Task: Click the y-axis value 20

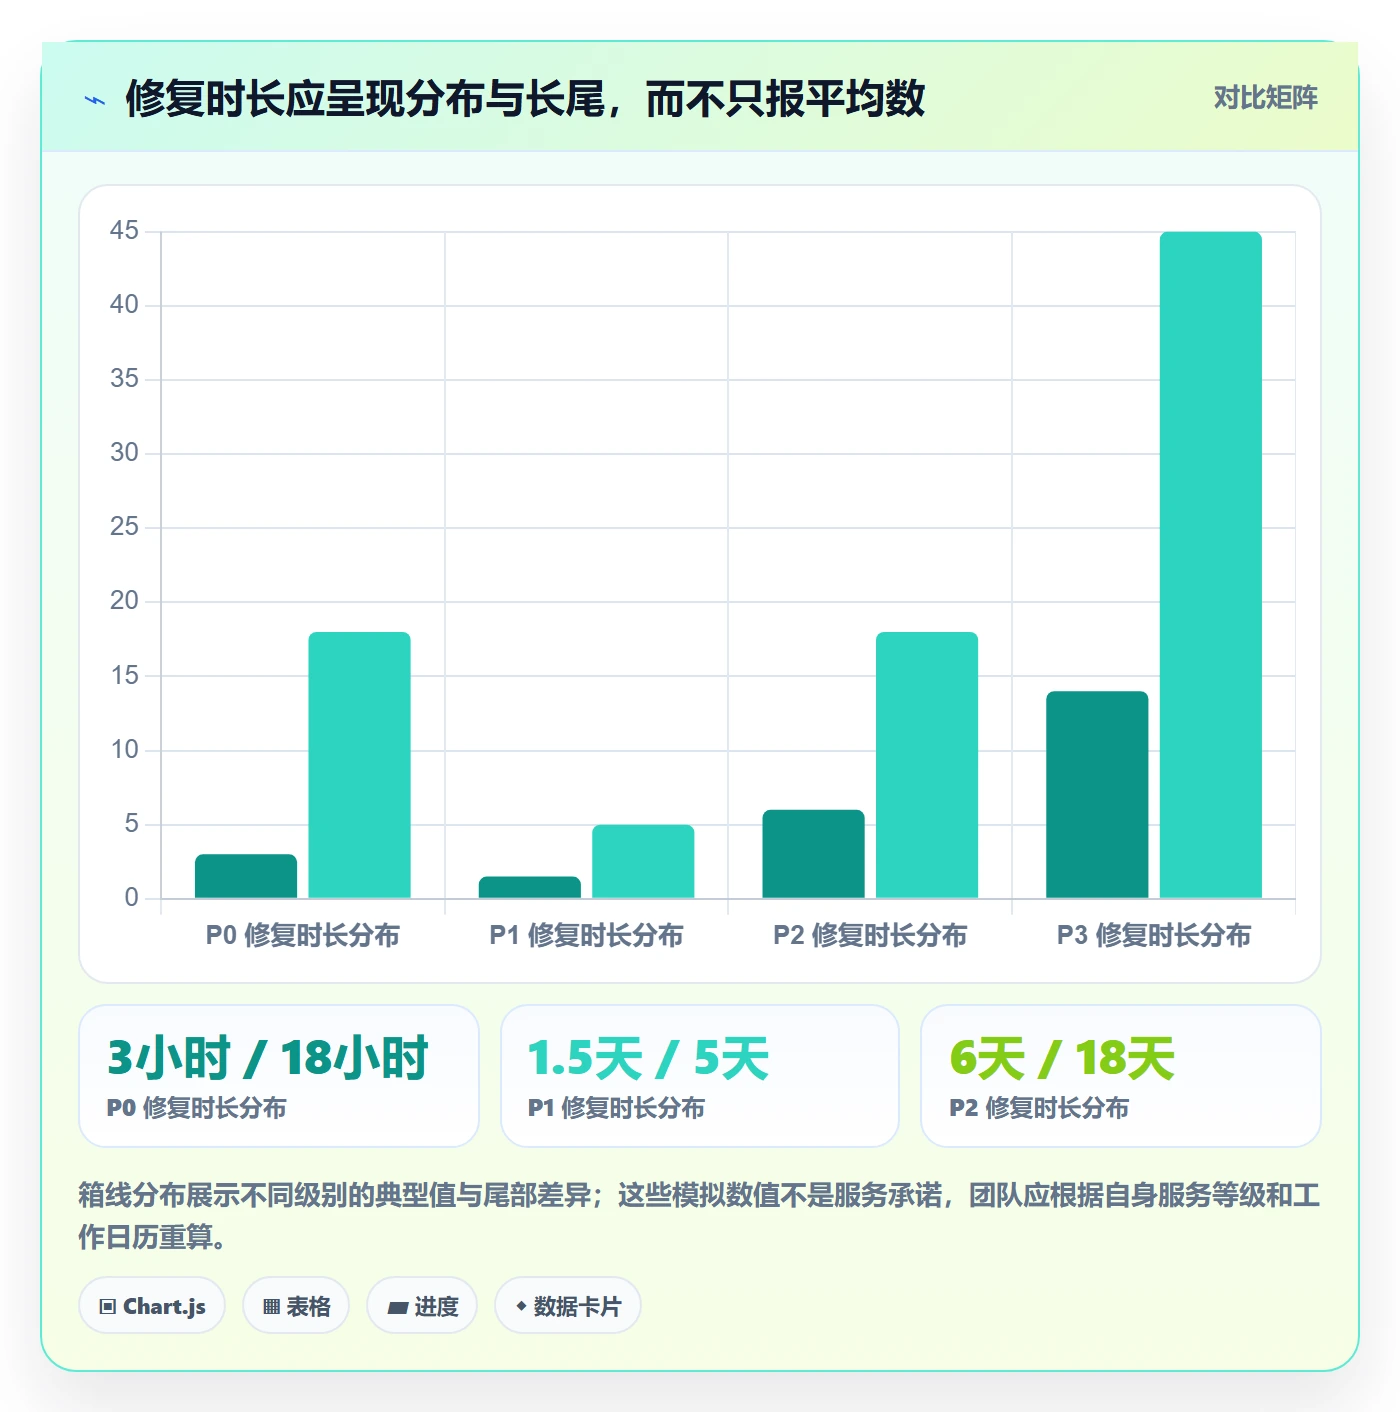Action: pos(124,601)
